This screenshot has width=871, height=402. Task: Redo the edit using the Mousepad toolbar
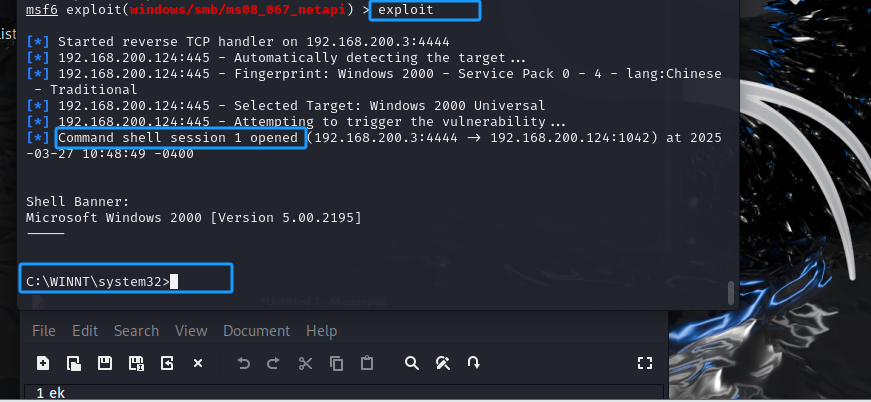(x=273, y=363)
